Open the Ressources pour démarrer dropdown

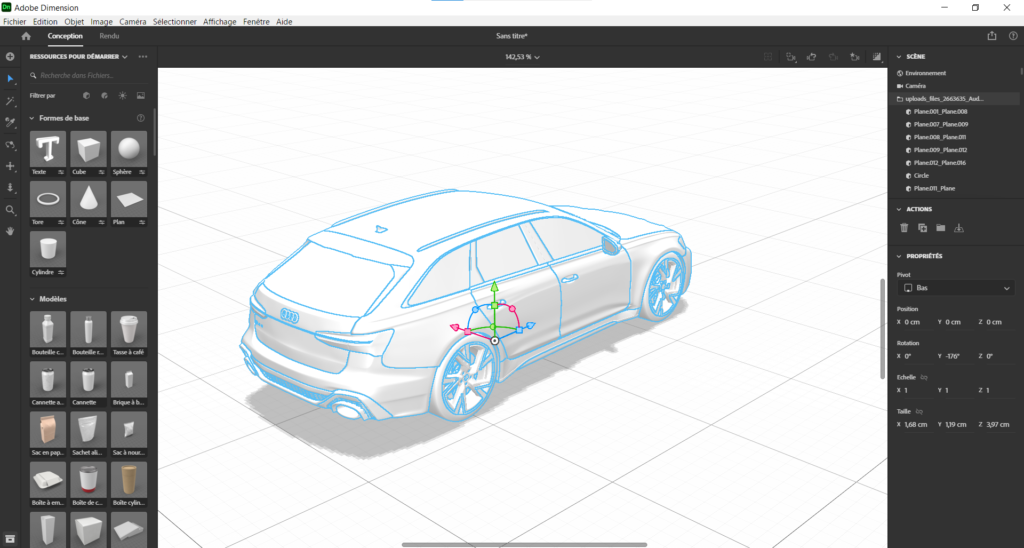click(x=78, y=57)
